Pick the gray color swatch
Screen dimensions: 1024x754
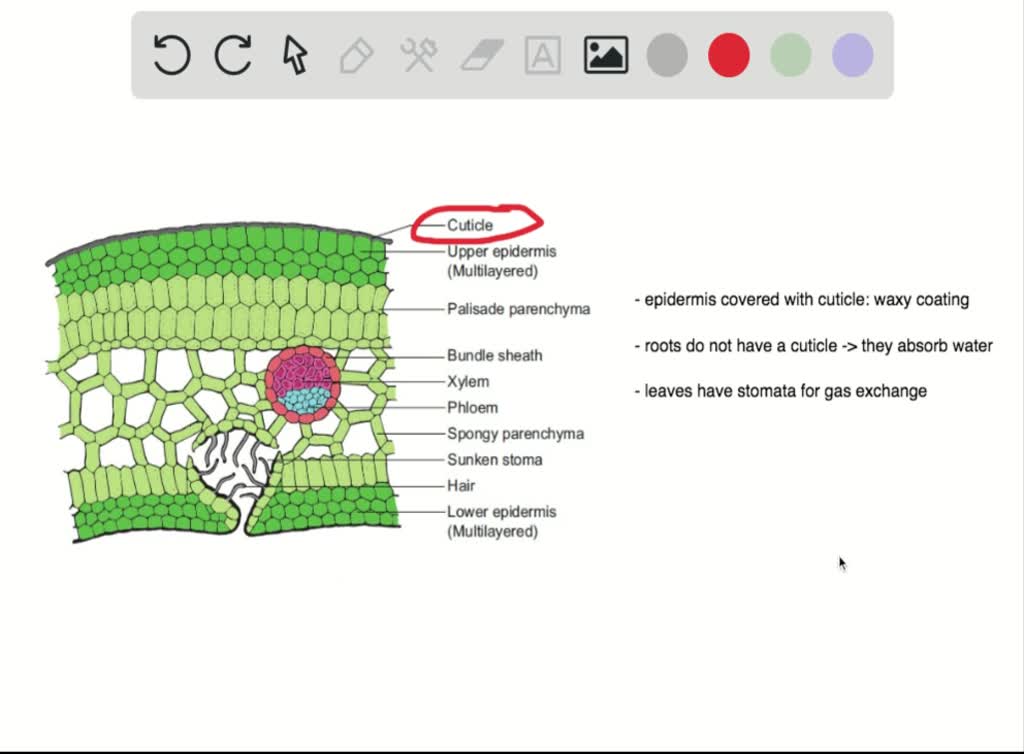[667, 55]
